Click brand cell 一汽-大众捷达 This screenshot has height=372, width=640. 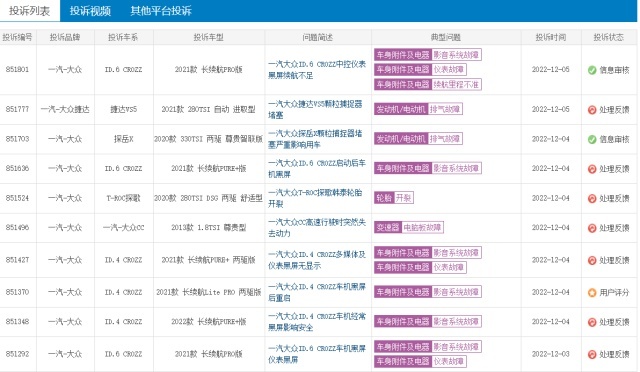tap(65, 109)
